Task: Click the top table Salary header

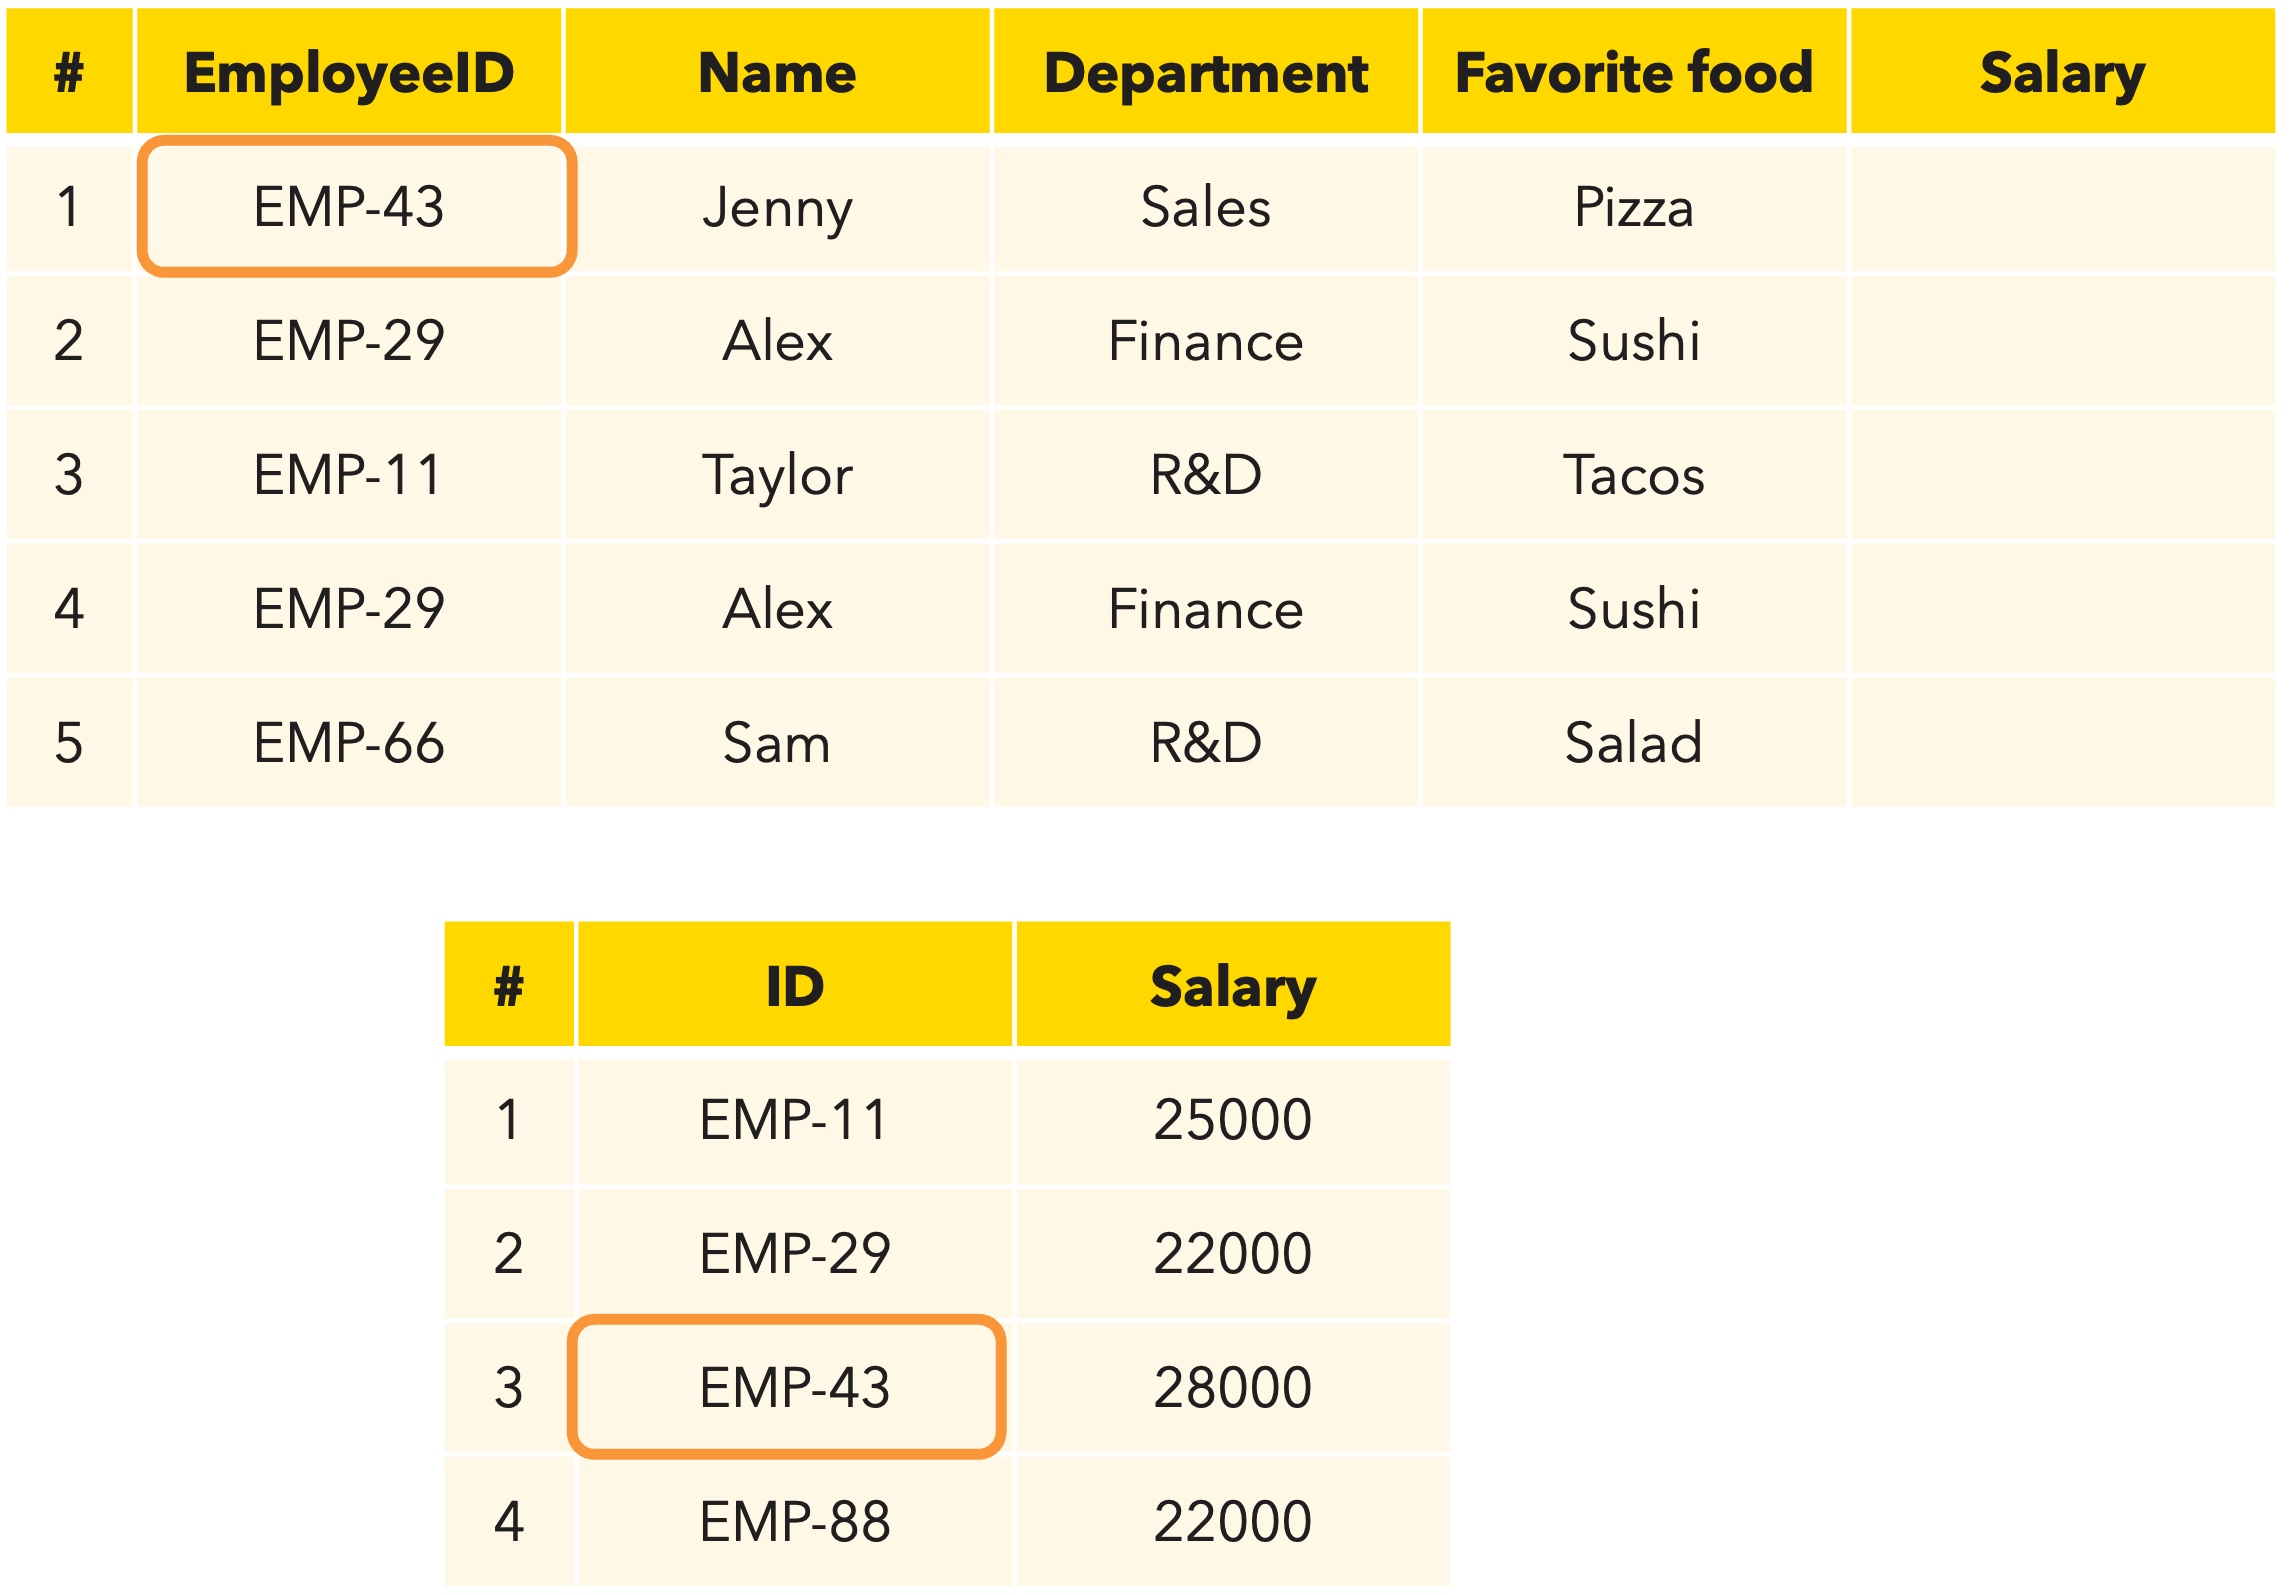Action: pyautogui.click(x=2062, y=71)
